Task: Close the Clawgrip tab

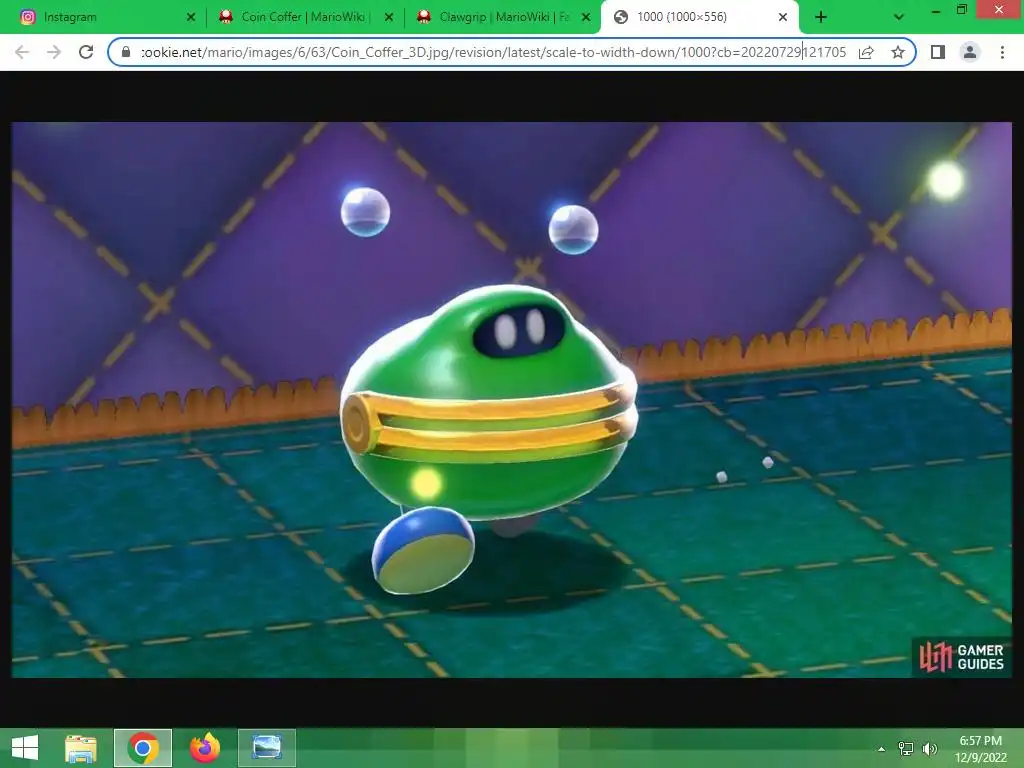Action: (586, 18)
